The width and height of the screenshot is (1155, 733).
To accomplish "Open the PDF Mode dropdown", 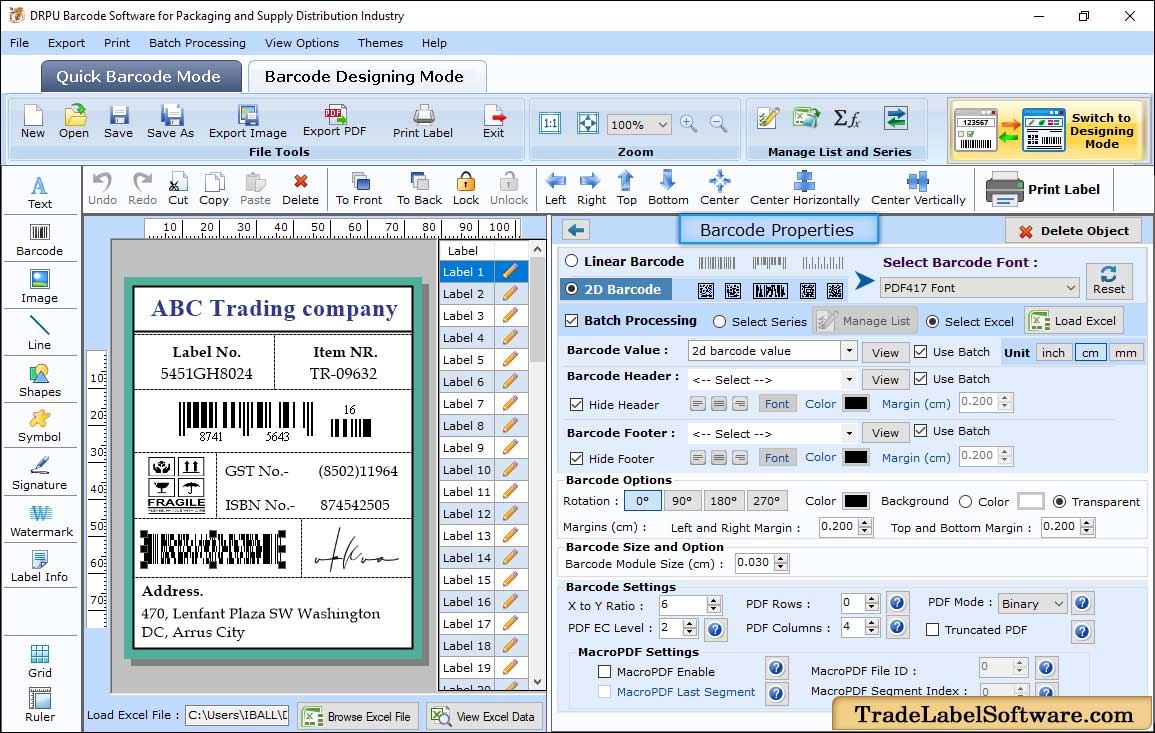I will [x=1032, y=603].
